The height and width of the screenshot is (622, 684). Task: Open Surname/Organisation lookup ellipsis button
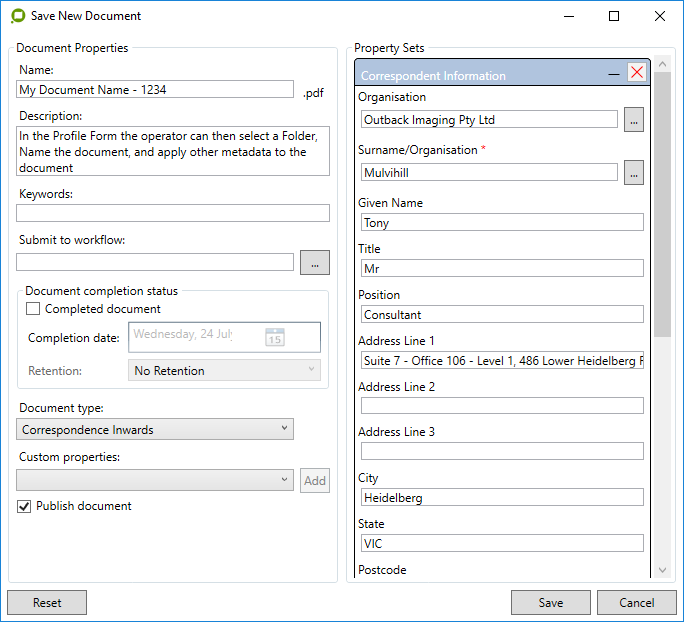coord(633,173)
